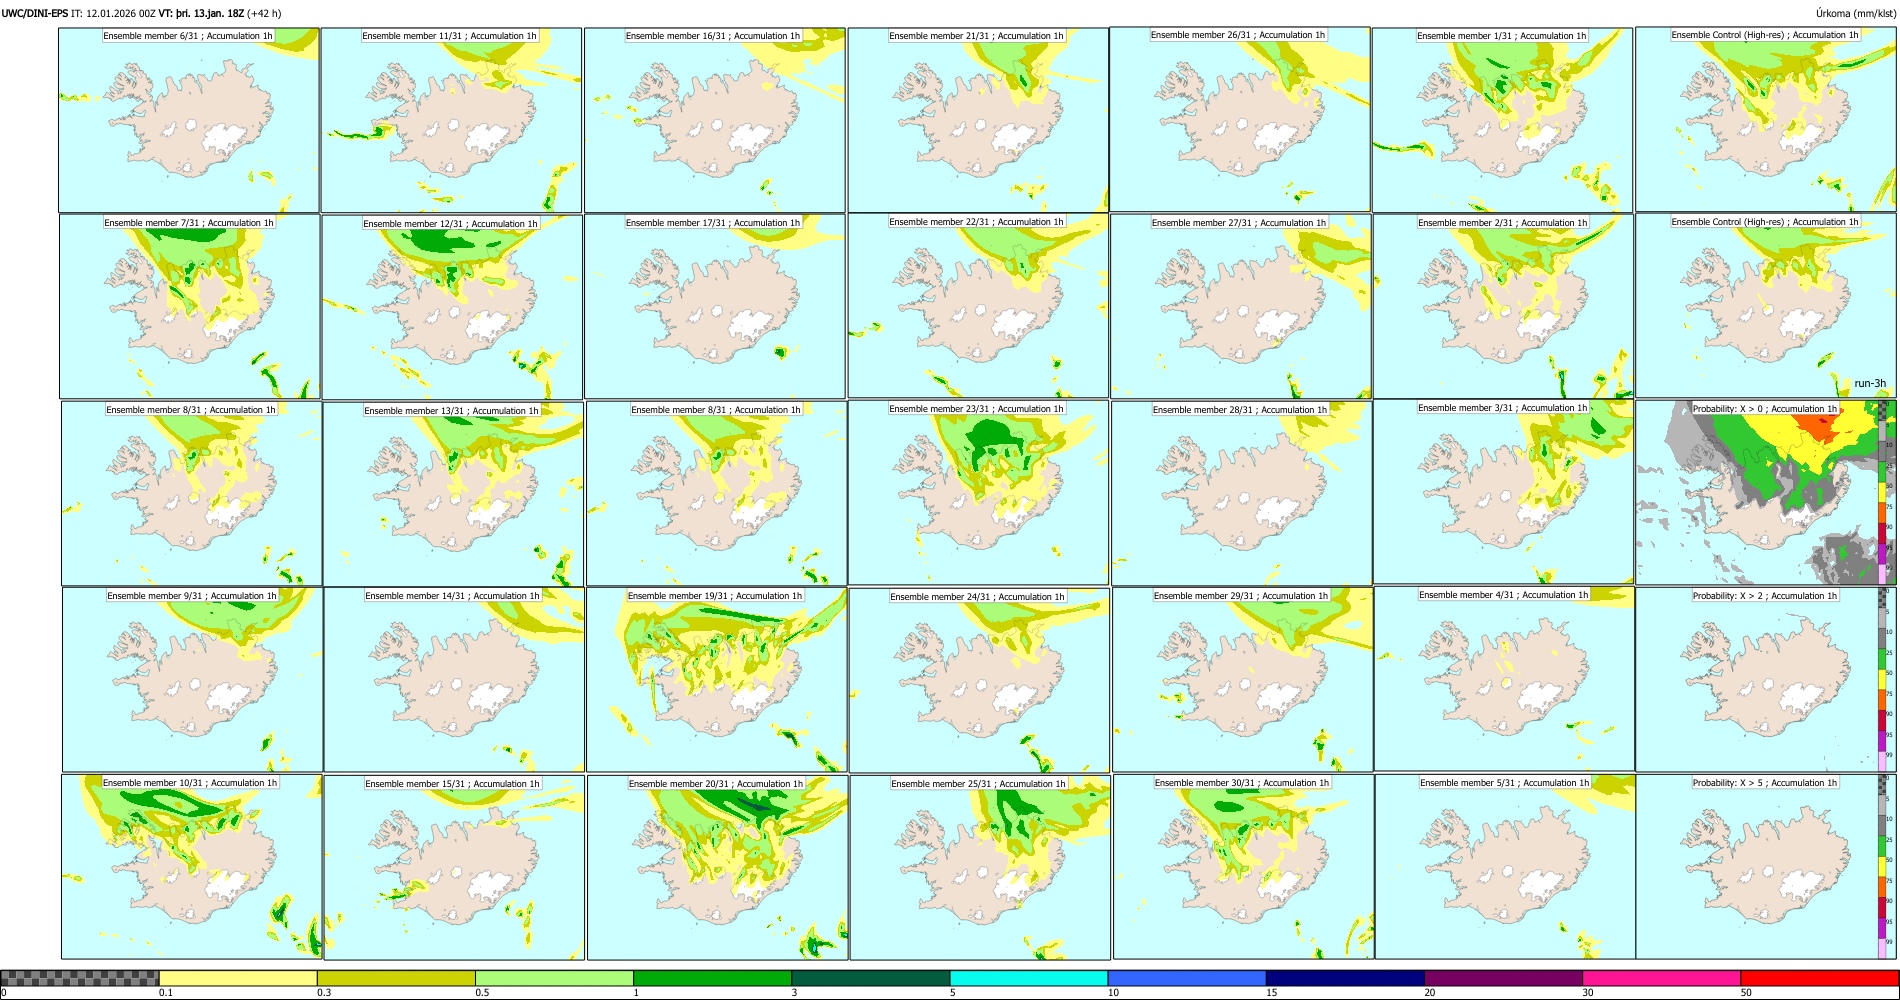Click the 'Úrkoma (mm/klst)' unit label
The height and width of the screenshot is (1000, 1900).
click(1855, 13)
